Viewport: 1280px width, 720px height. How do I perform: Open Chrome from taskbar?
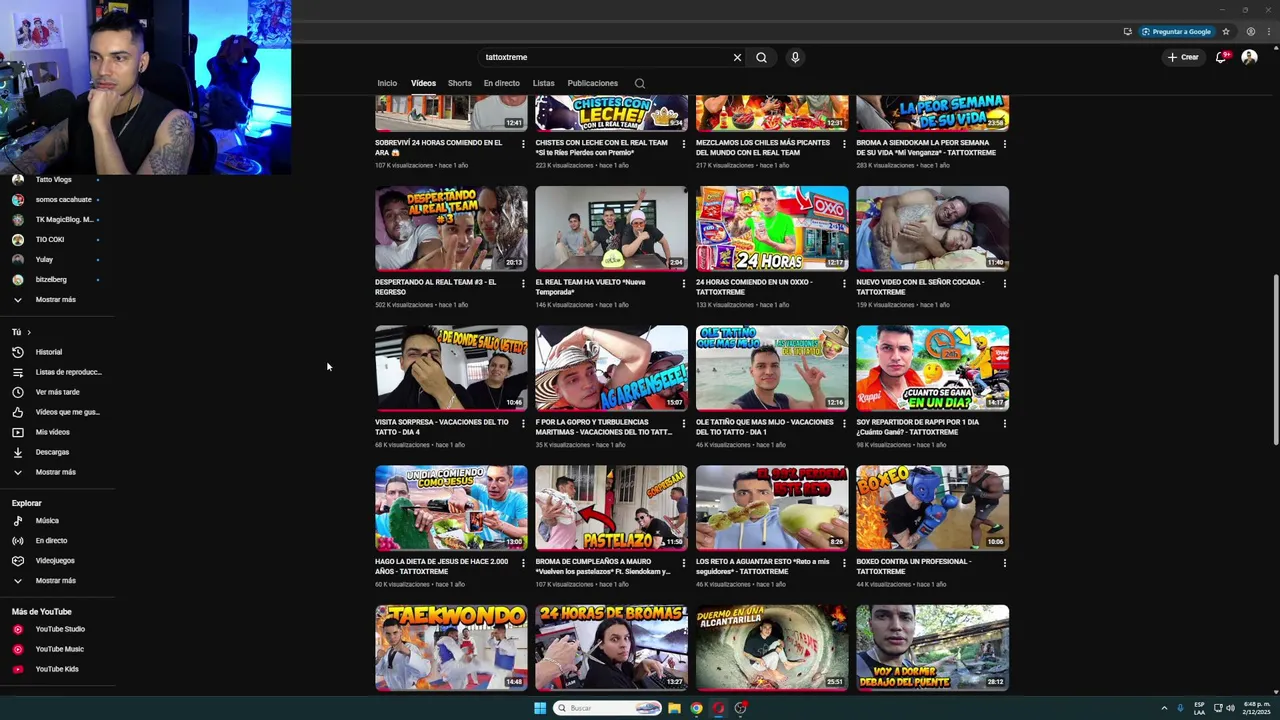pyautogui.click(x=696, y=708)
